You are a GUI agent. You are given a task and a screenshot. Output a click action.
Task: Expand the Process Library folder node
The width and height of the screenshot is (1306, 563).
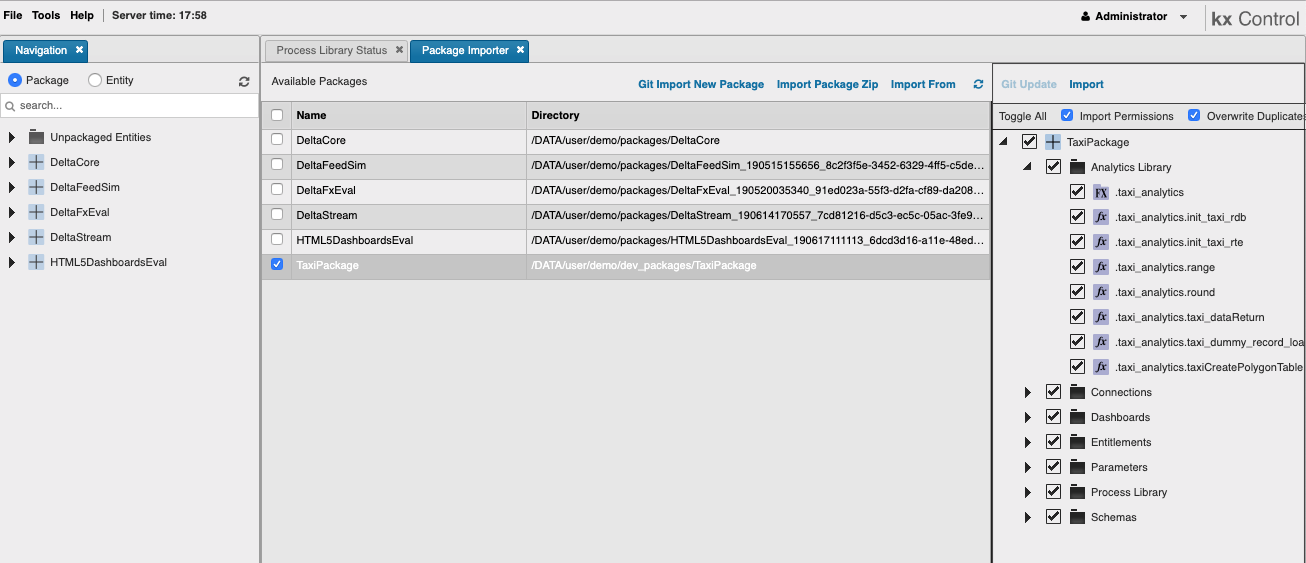click(1028, 492)
